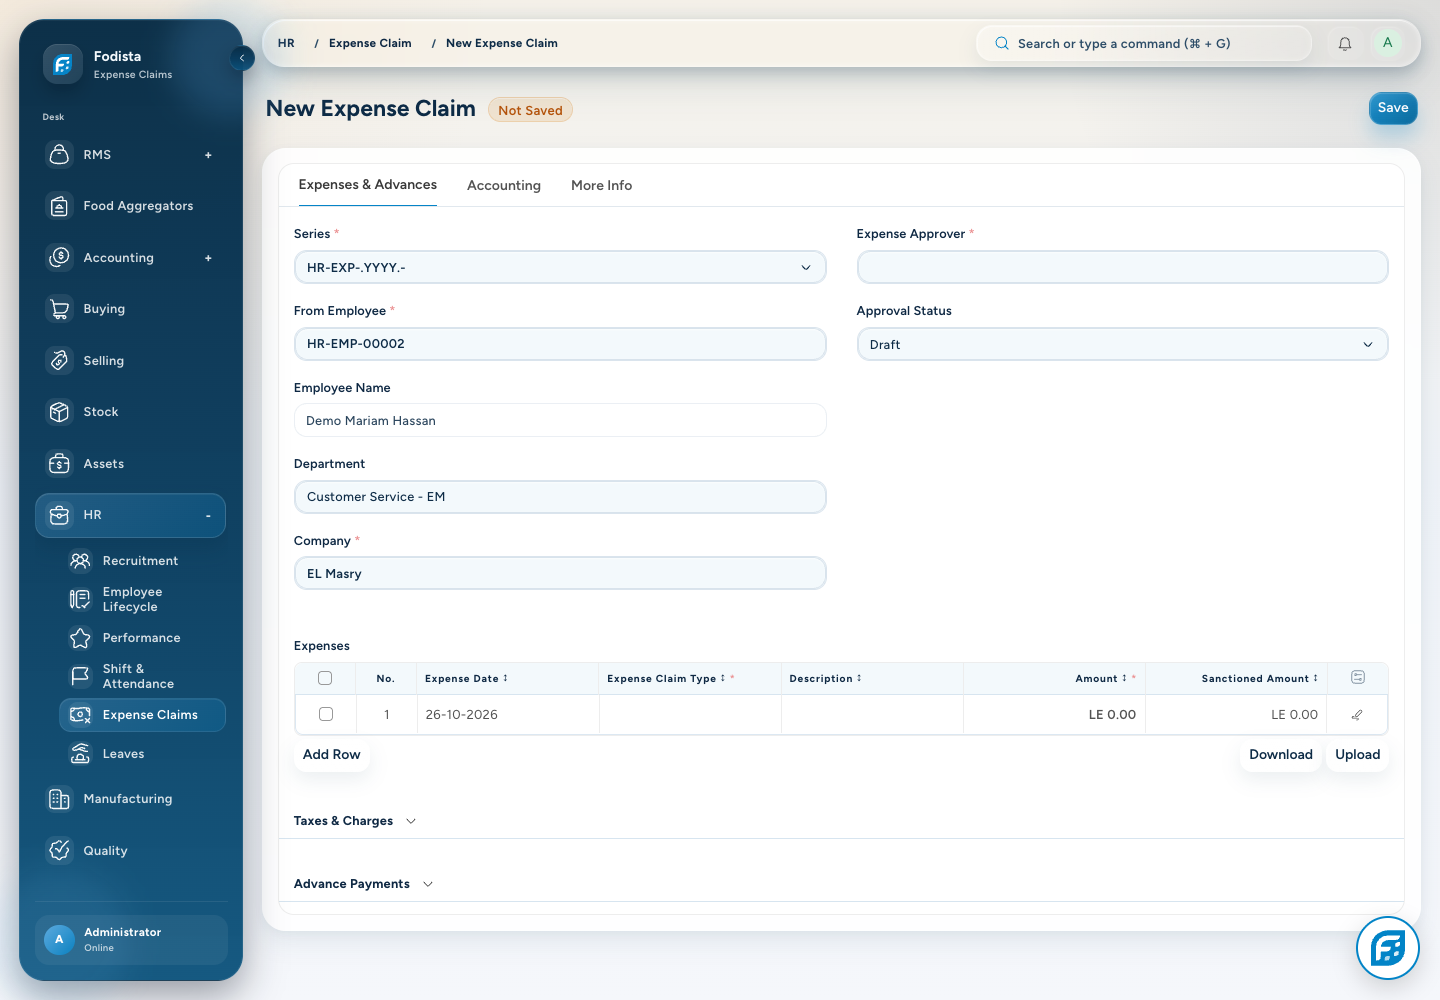Click the Recruitment people icon
Viewport: 1440px width, 1000px height.
[x=80, y=561]
